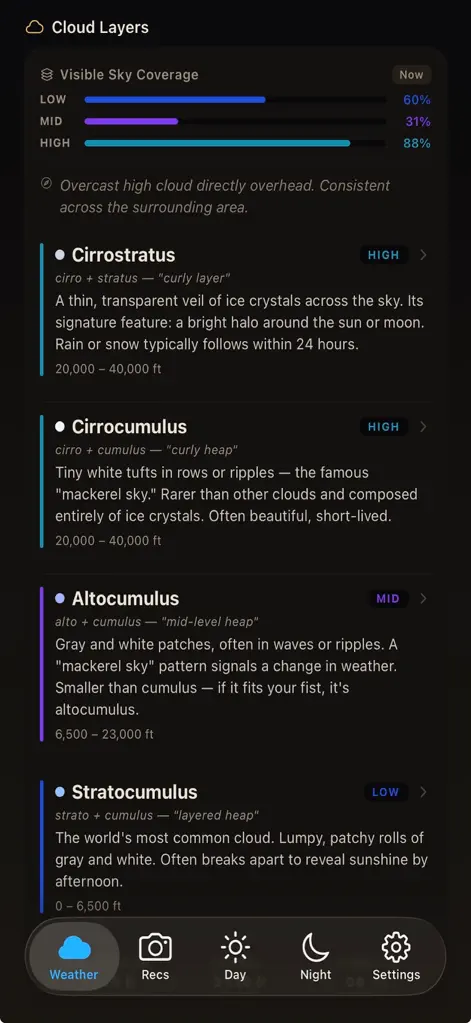Viewport: 471px width, 1023px height.
Task: Switch to the Night moon icon
Action: [316, 947]
